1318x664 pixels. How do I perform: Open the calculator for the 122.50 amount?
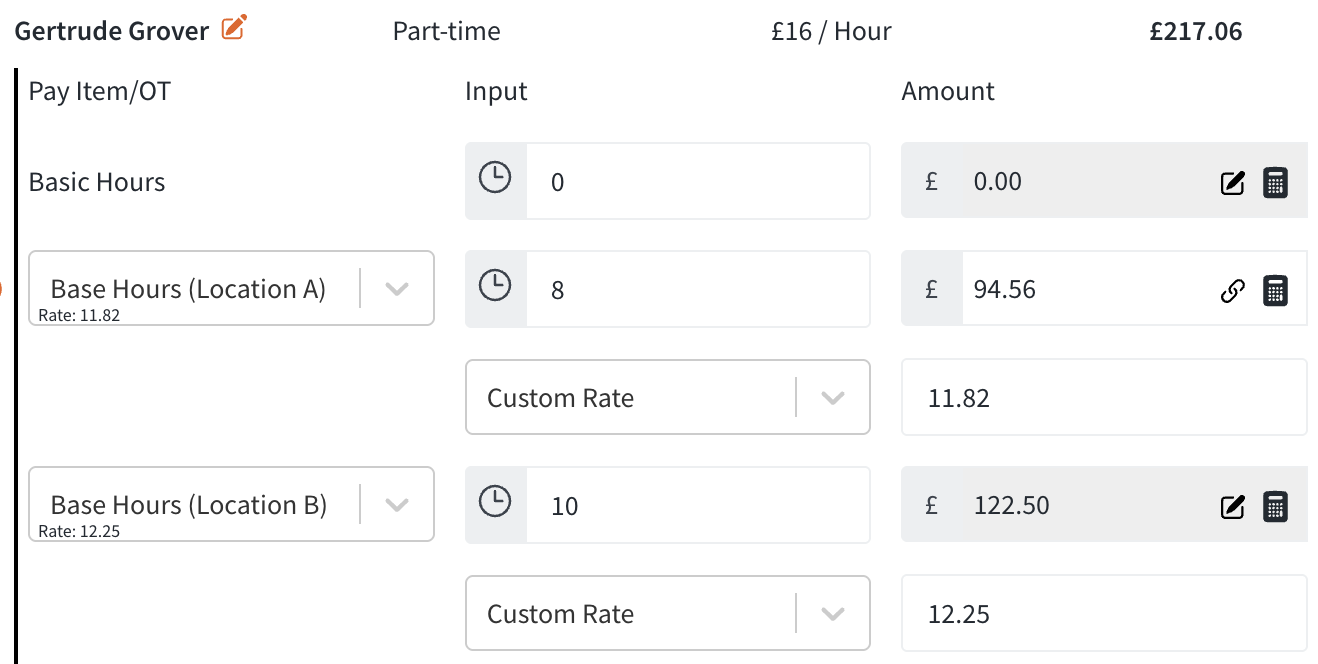(x=1275, y=507)
